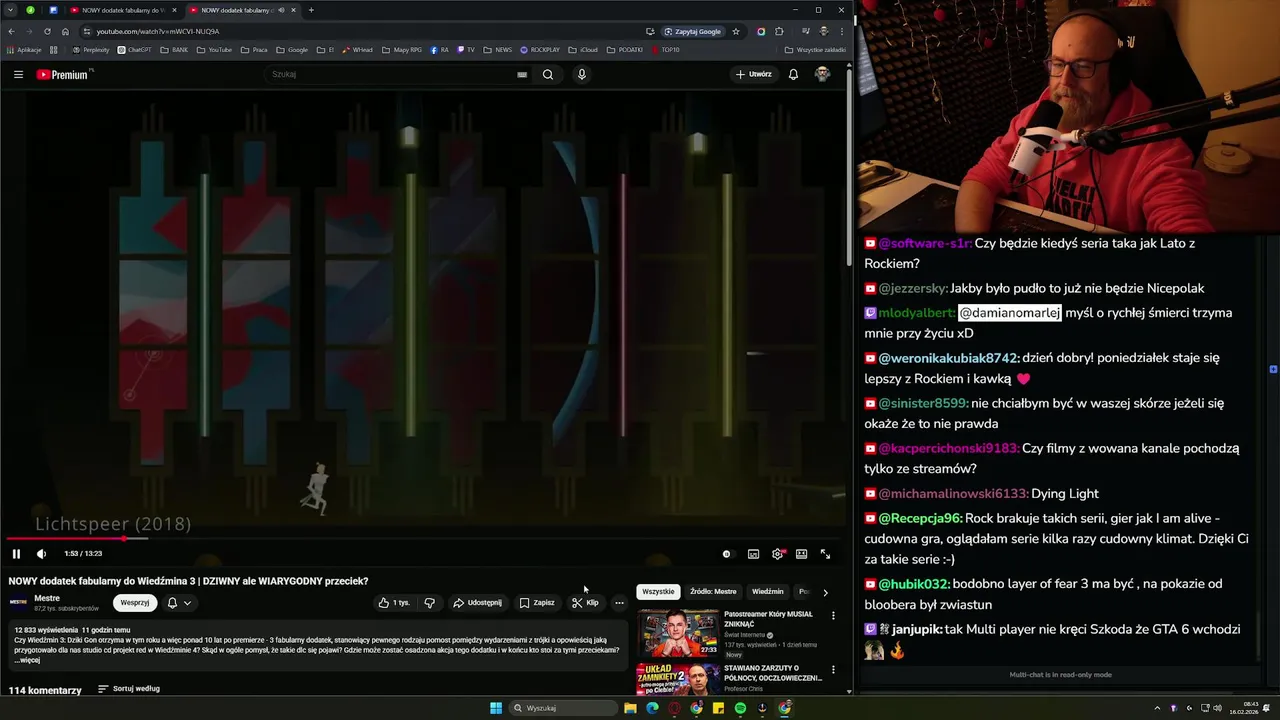Image resolution: width=1280 pixels, height=720 pixels.
Task: Go to the YouTube Premium home logo
Action: (x=65, y=74)
